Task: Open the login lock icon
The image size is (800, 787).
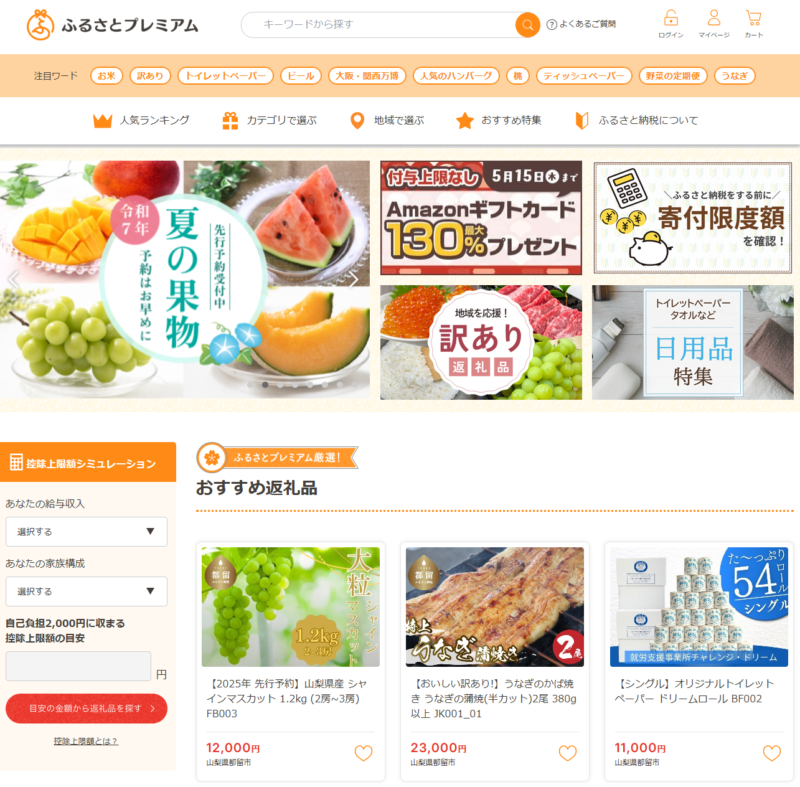Action: 670,24
